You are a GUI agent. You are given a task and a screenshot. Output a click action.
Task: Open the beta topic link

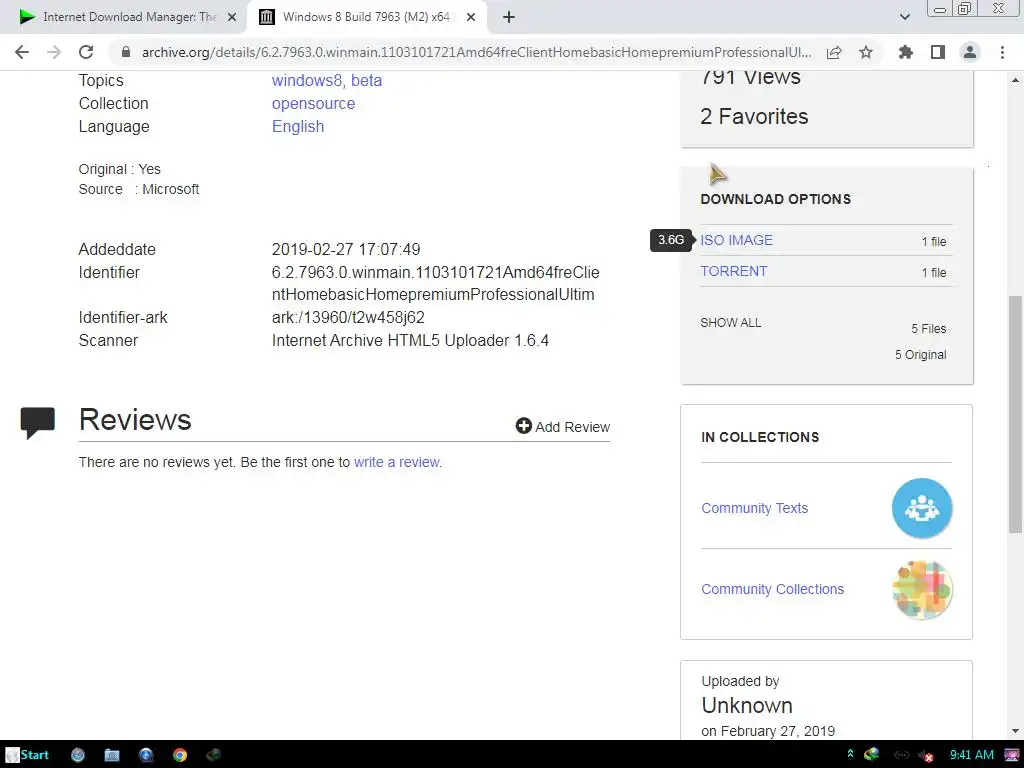click(x=366, y=80)
